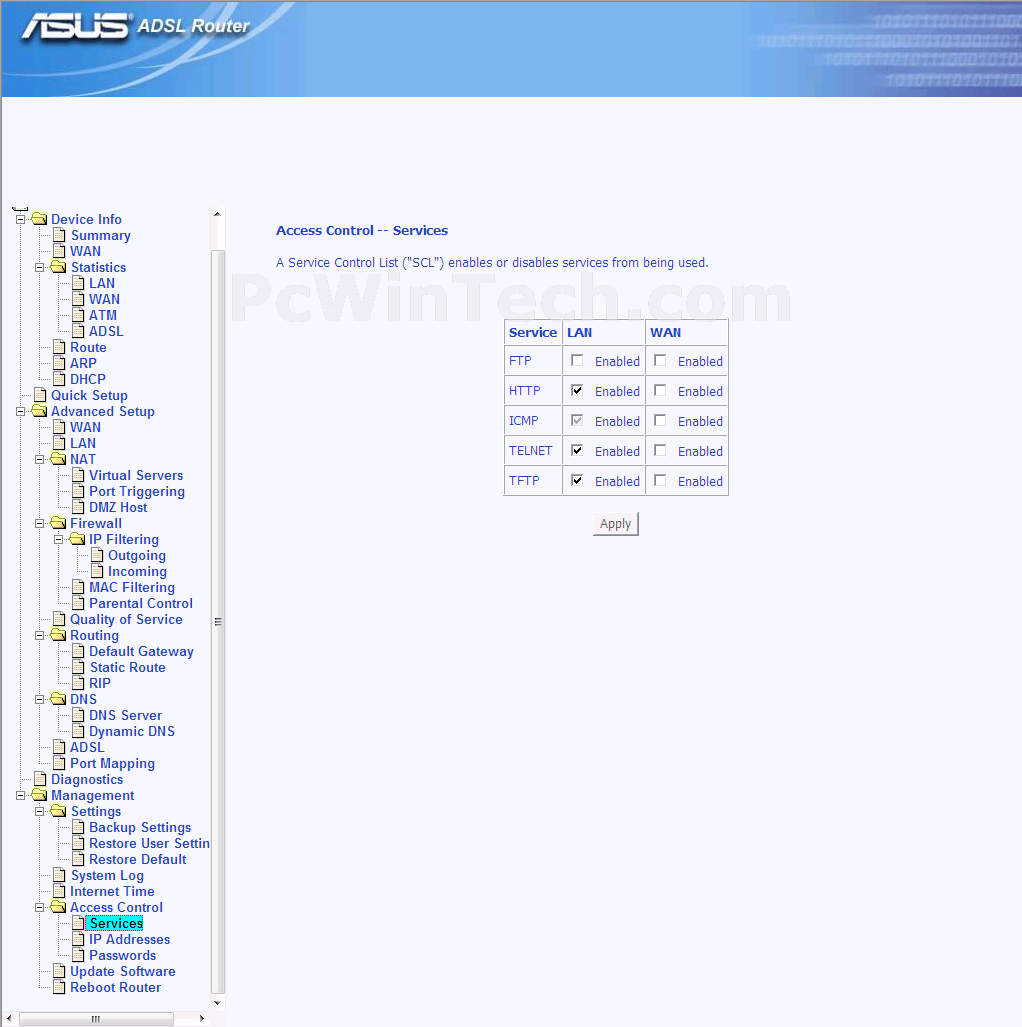Click the Advanced Setup folder icon

39,411
